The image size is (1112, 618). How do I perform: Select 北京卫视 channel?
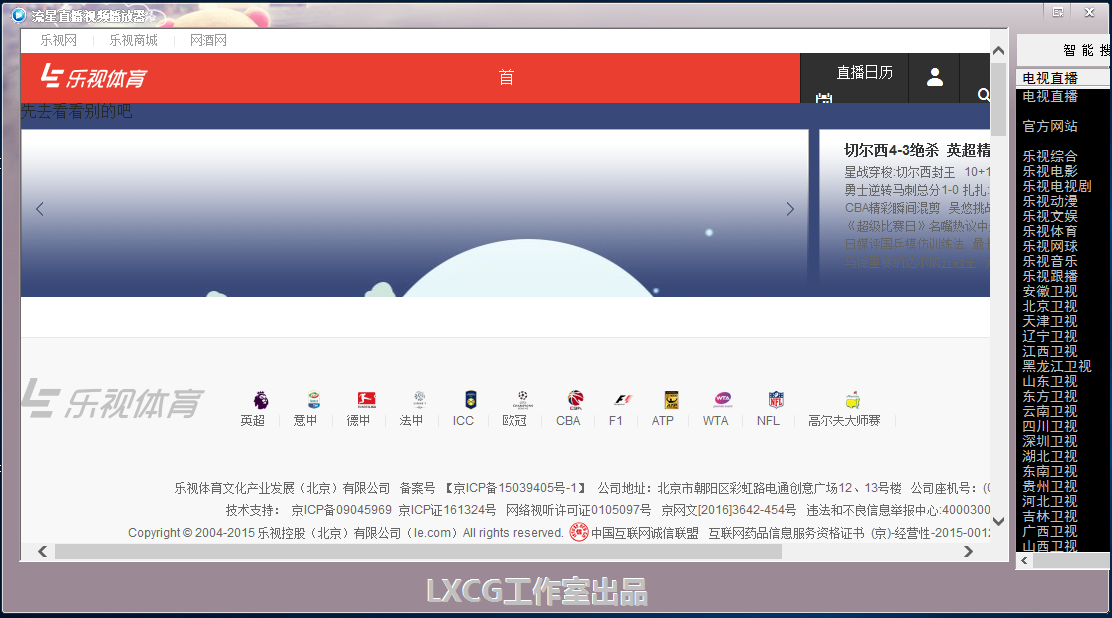tap(1050, 306)
